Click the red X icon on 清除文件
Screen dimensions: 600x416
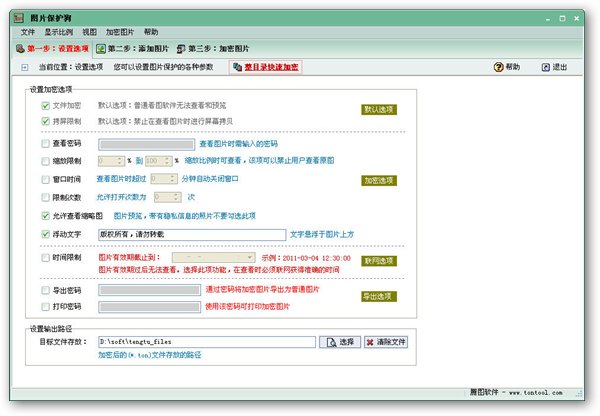coord(370,342)
